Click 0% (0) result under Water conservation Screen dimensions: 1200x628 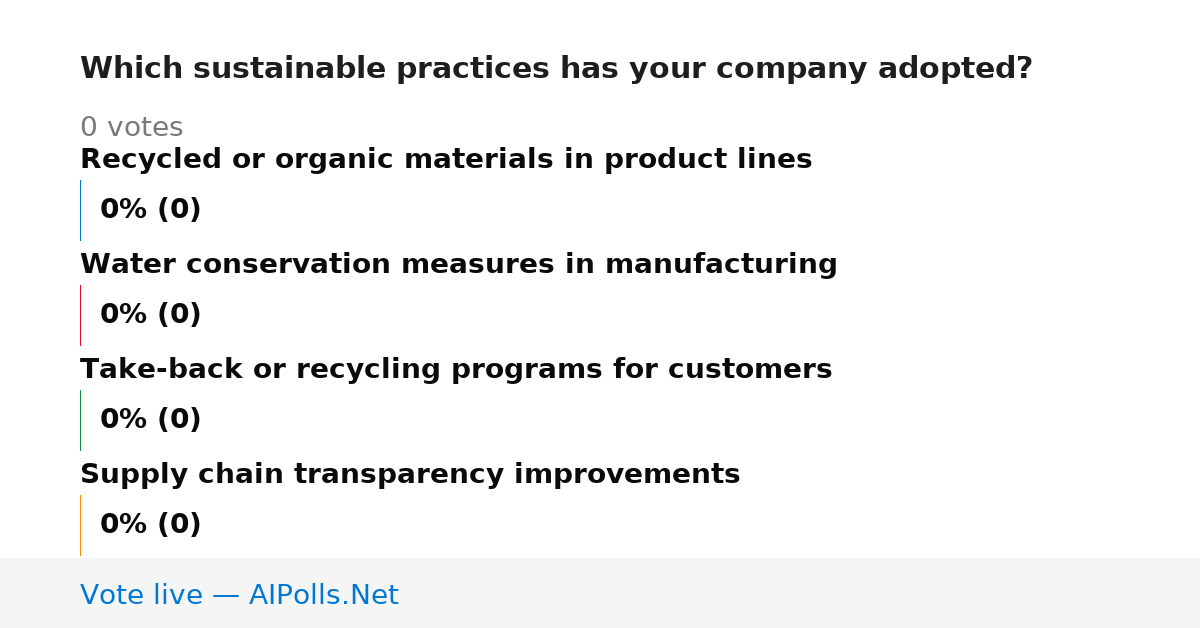151,315
